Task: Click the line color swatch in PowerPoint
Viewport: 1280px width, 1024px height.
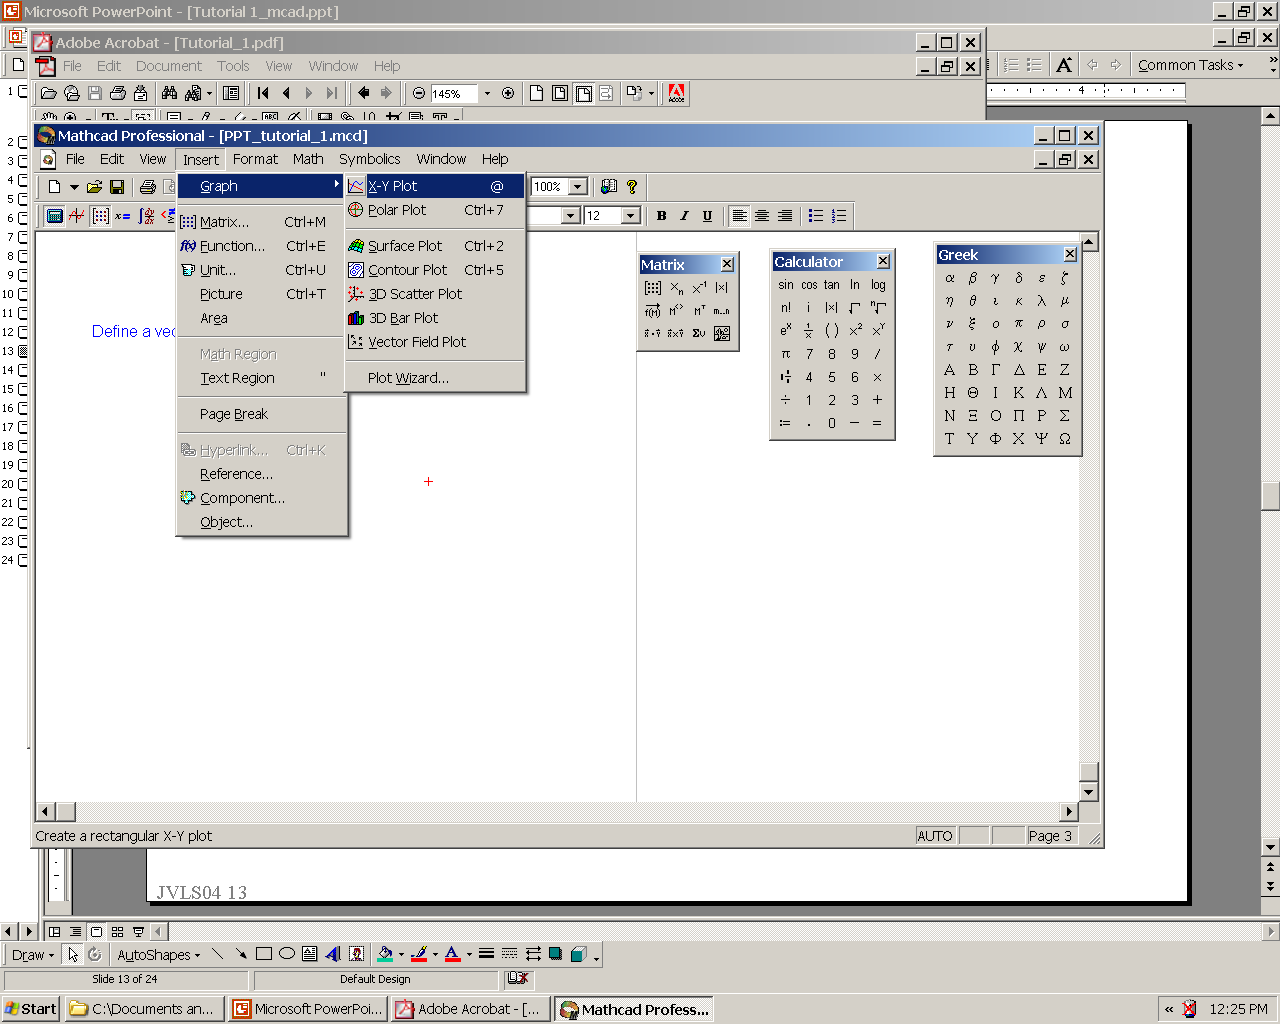Action: pyautogui.click(x=419, y=955)
